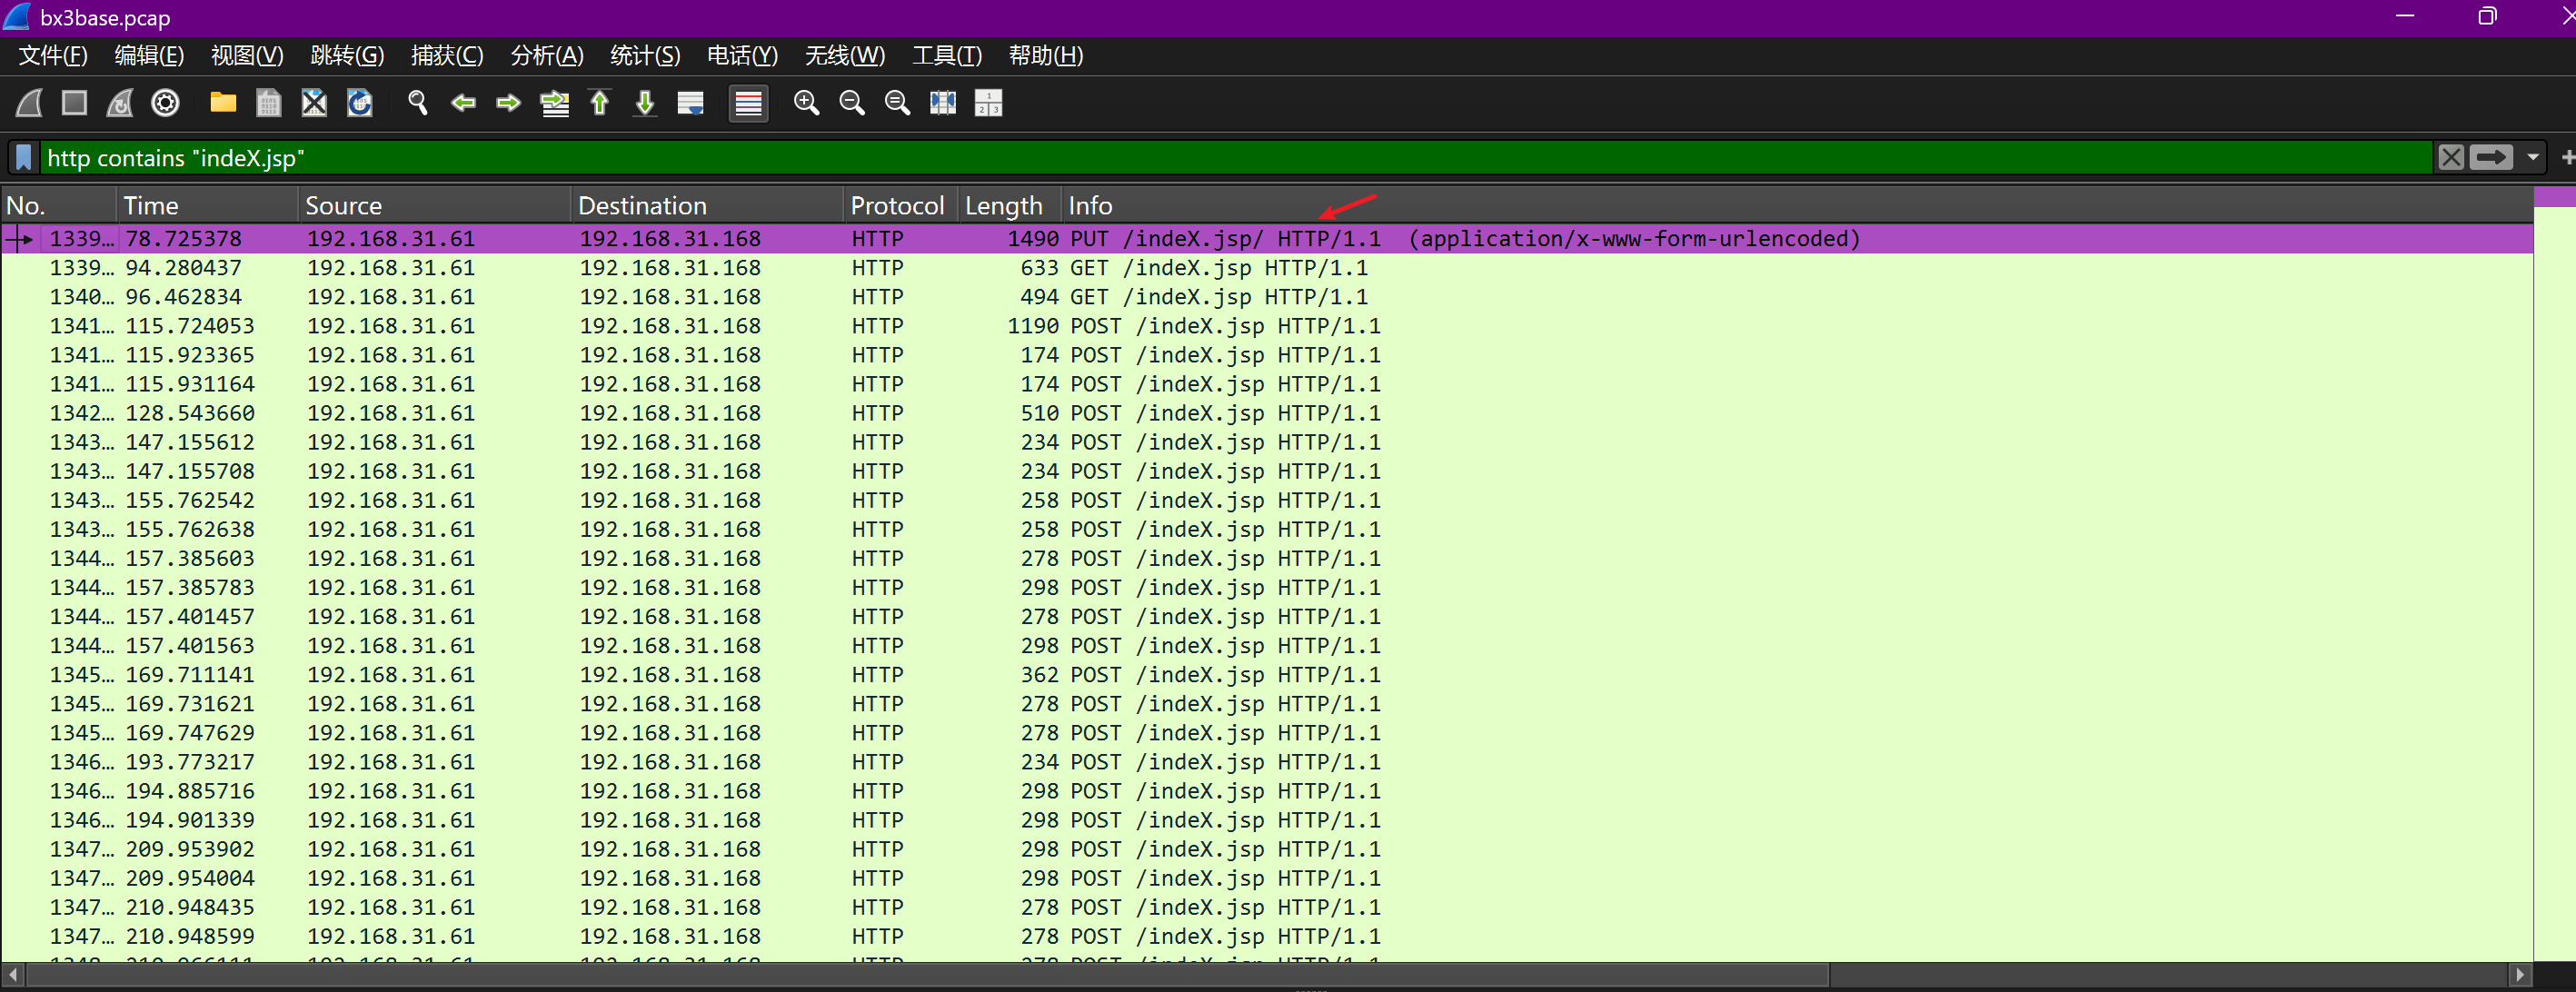
Task: Expand display filter history dropdown arrow
Action: click(x=2533, y=157)
